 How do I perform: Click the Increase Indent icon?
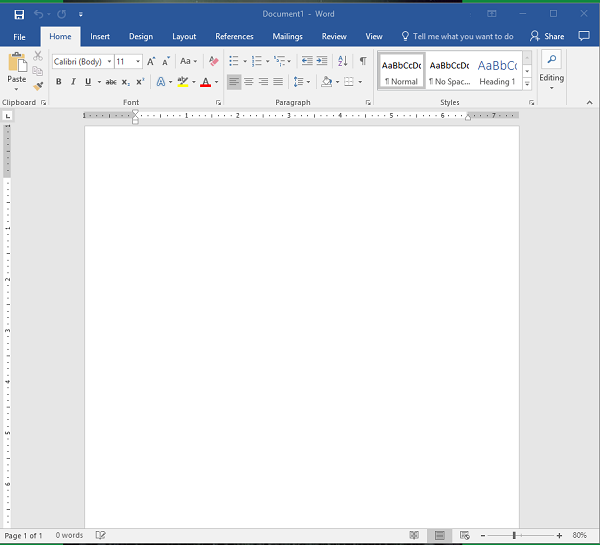click(x=322, y=61)
